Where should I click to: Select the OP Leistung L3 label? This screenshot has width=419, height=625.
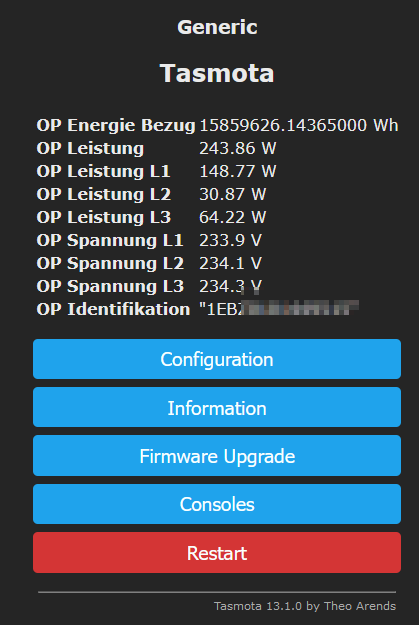[104, 217]
